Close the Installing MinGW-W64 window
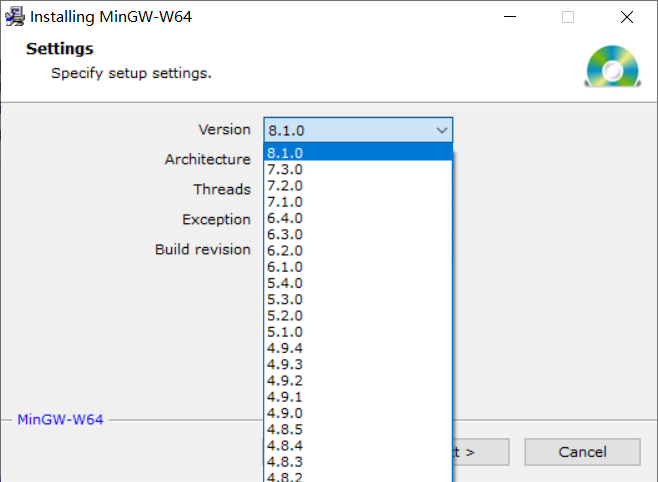This screenshot has width=658, height=482. [627, 17]
